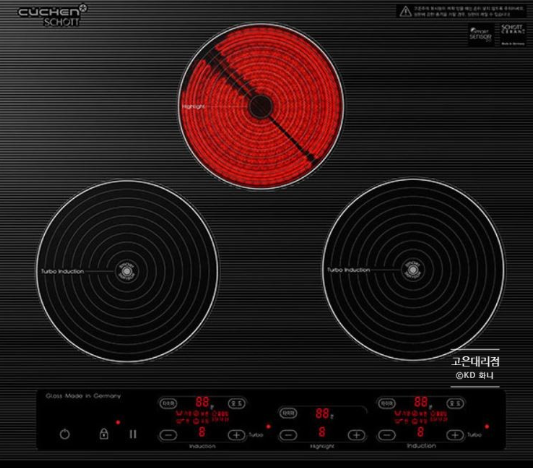Tap the Highlight 88 timer display
This screenshot has height=468, width=533.
[x=322, y=413]
